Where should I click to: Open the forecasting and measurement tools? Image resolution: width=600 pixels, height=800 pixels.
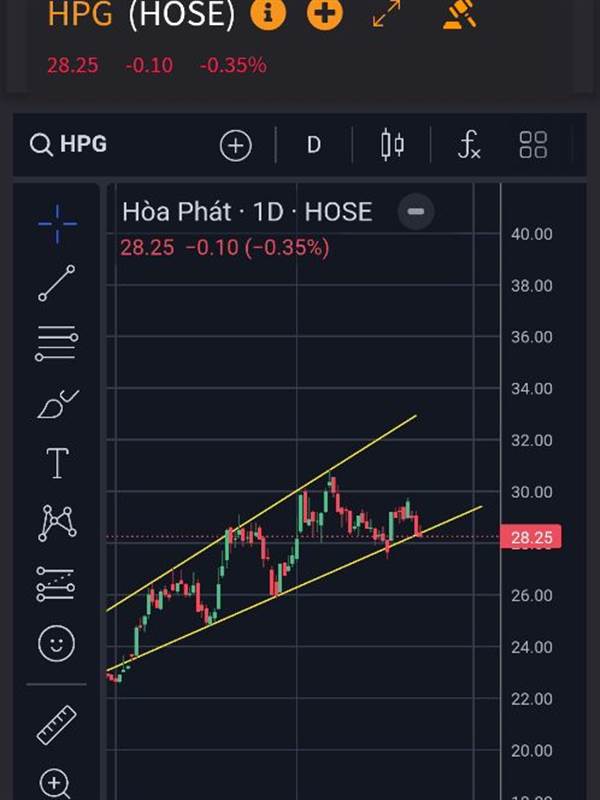click(57, 583)
